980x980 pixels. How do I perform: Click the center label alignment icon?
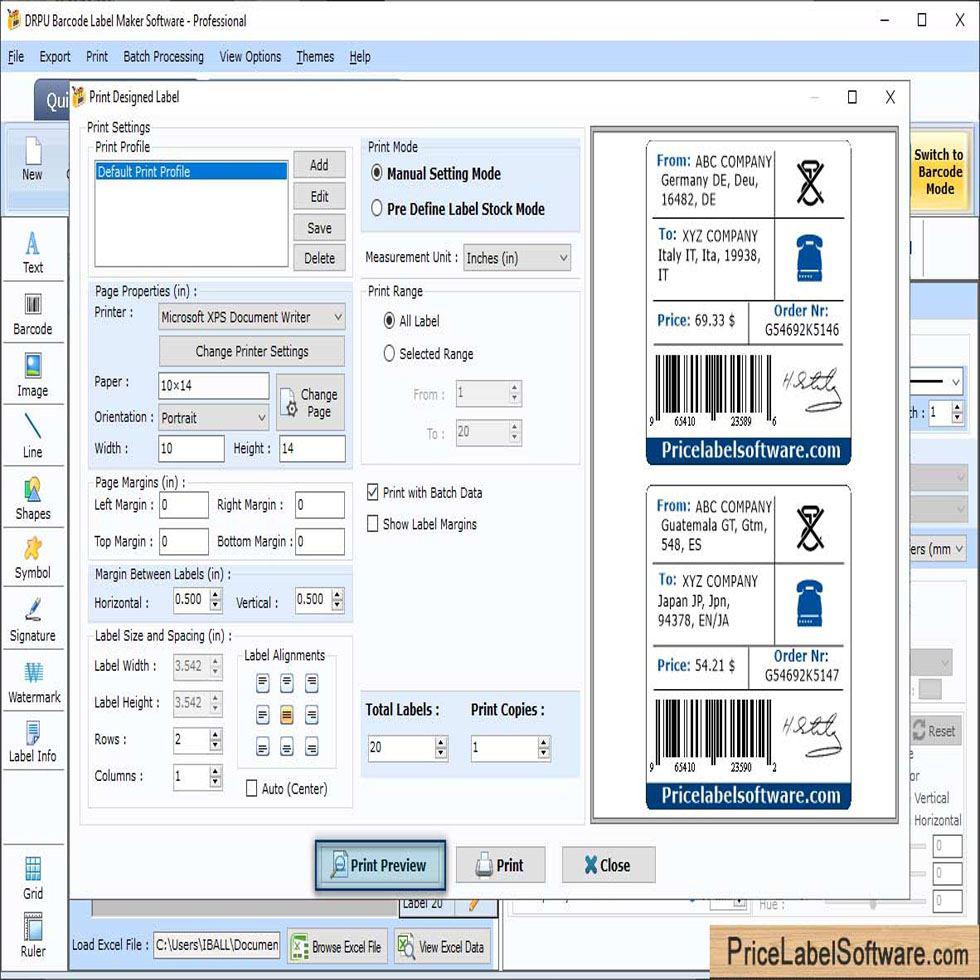click(x=286, y=715)
